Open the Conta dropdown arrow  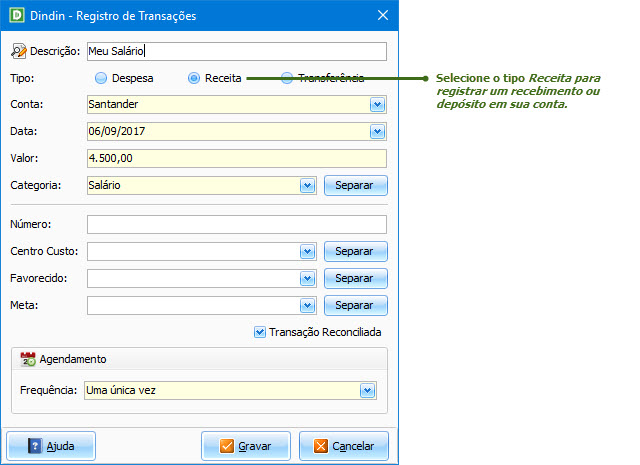[x=377, y=105]
